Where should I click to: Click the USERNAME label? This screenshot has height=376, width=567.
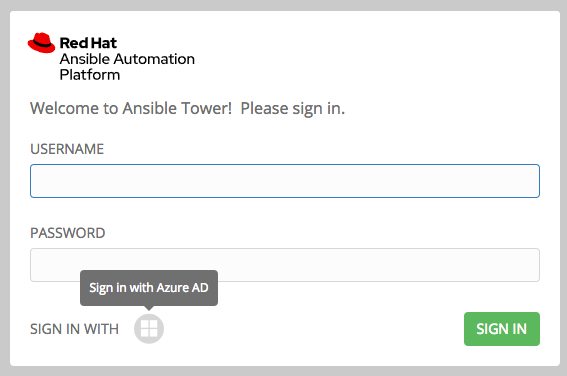point(67,149)
